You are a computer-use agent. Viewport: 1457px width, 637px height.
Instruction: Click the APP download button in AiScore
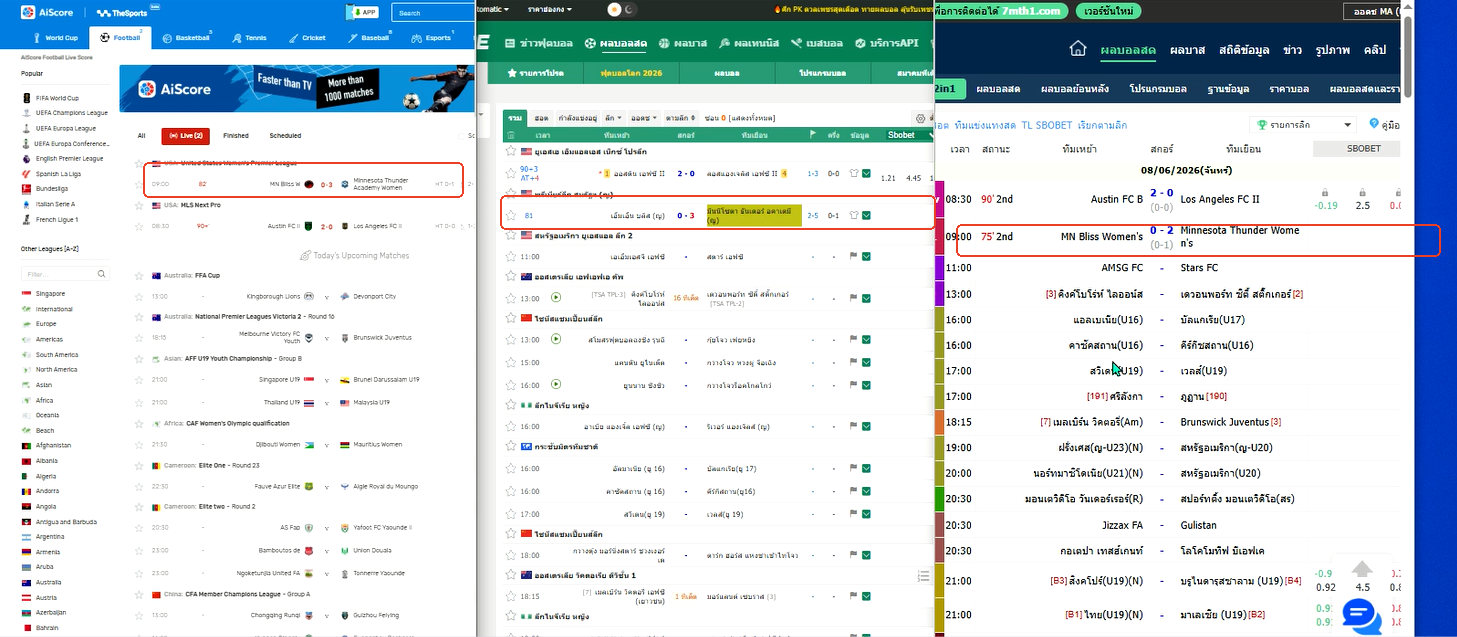tap(364, 12)
